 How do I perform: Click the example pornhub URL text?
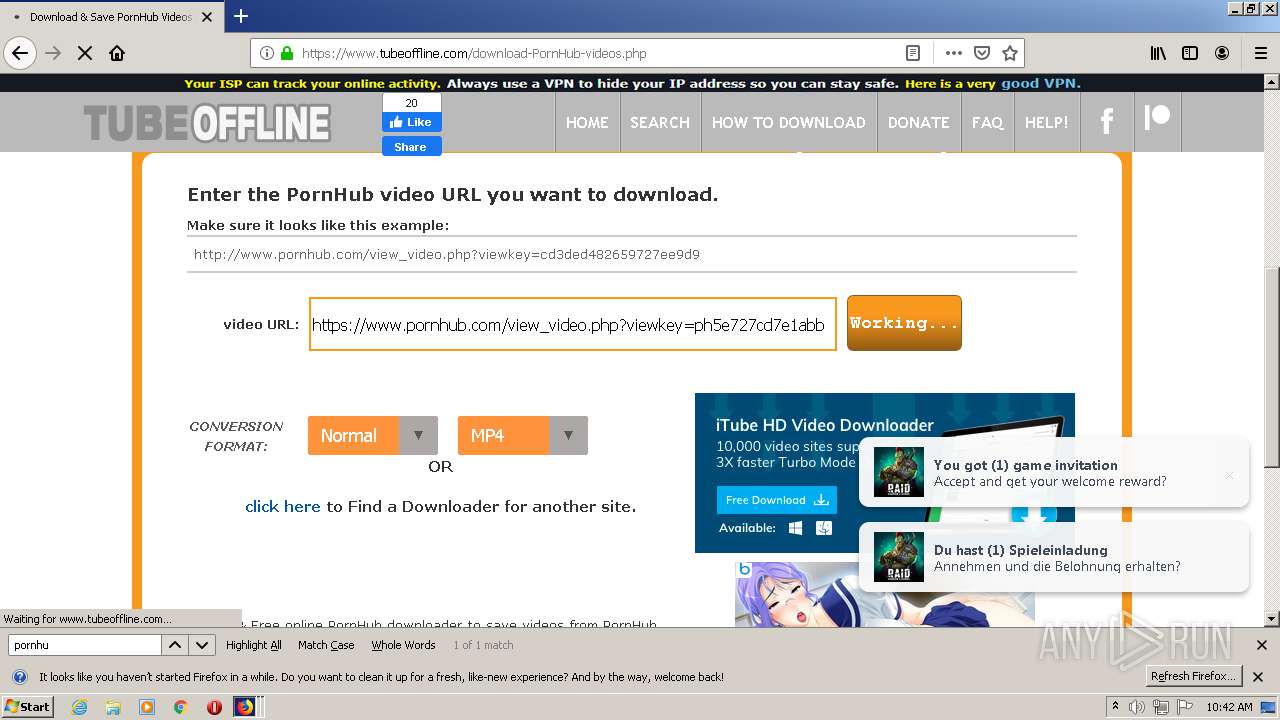point(447,255)
